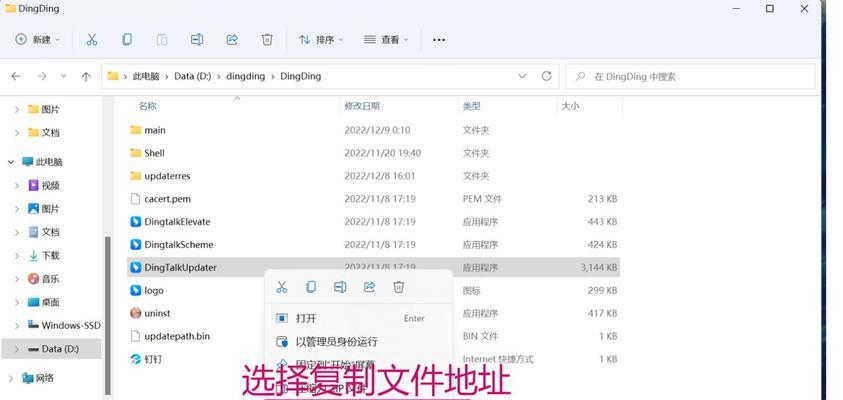Expand the 网络 tree node
Screen dimensions: 843x400
tap(11, 378)
